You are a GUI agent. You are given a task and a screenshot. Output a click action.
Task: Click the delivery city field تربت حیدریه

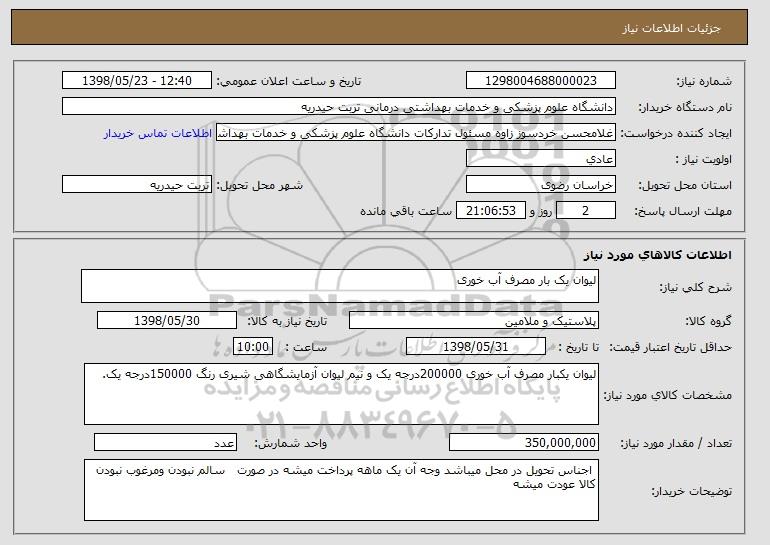point(137,185)
